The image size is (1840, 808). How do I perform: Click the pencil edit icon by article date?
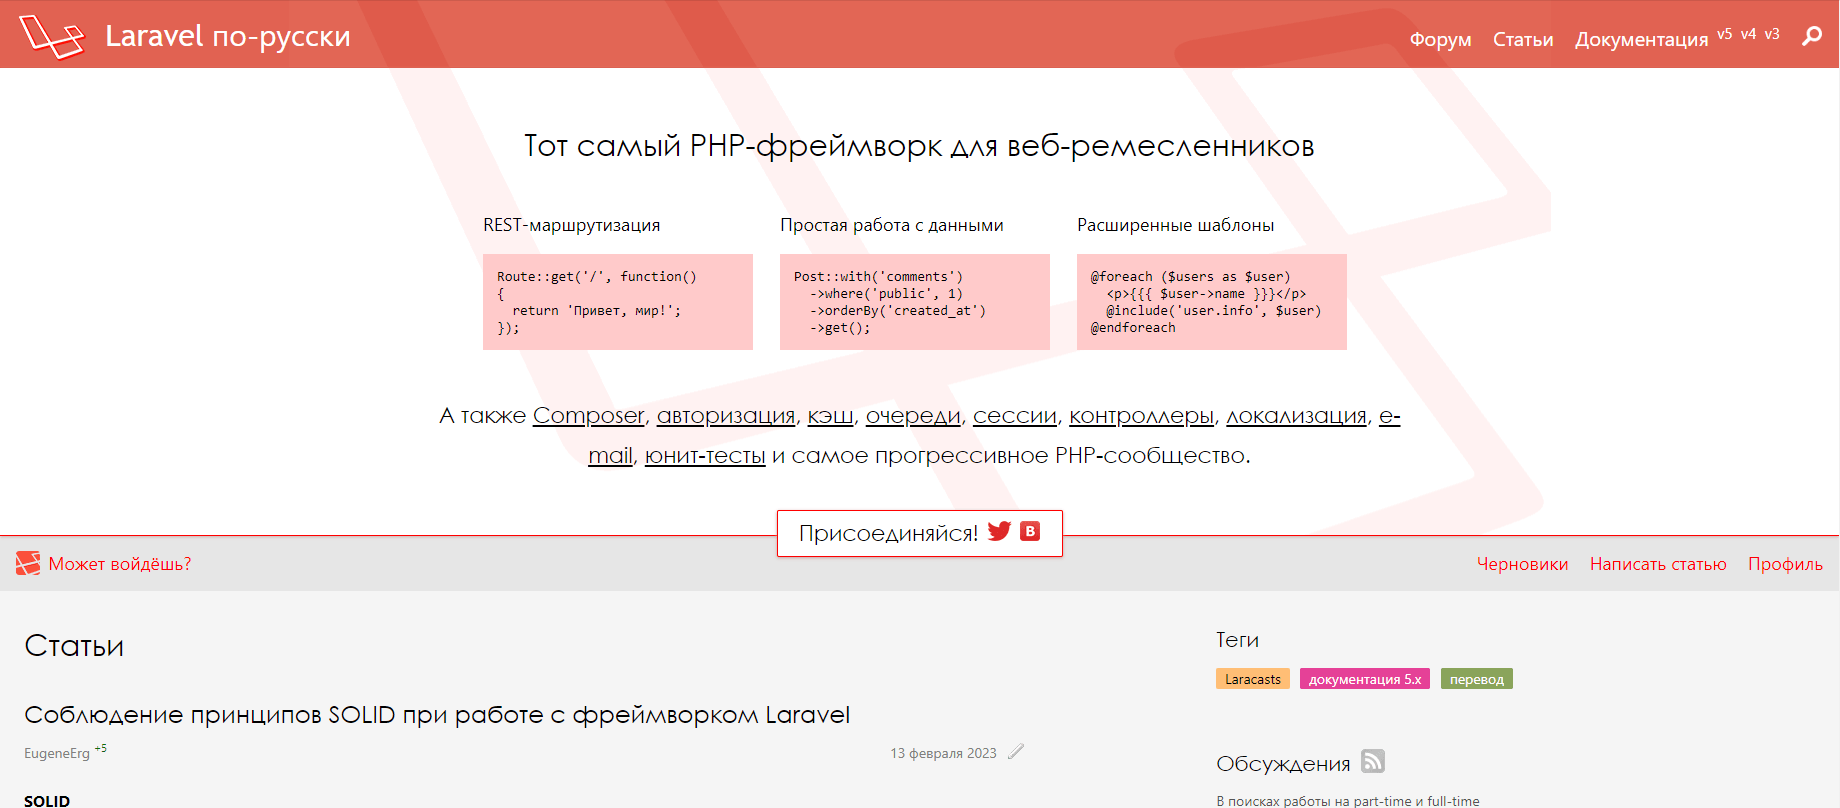(x=1016, y=752)
